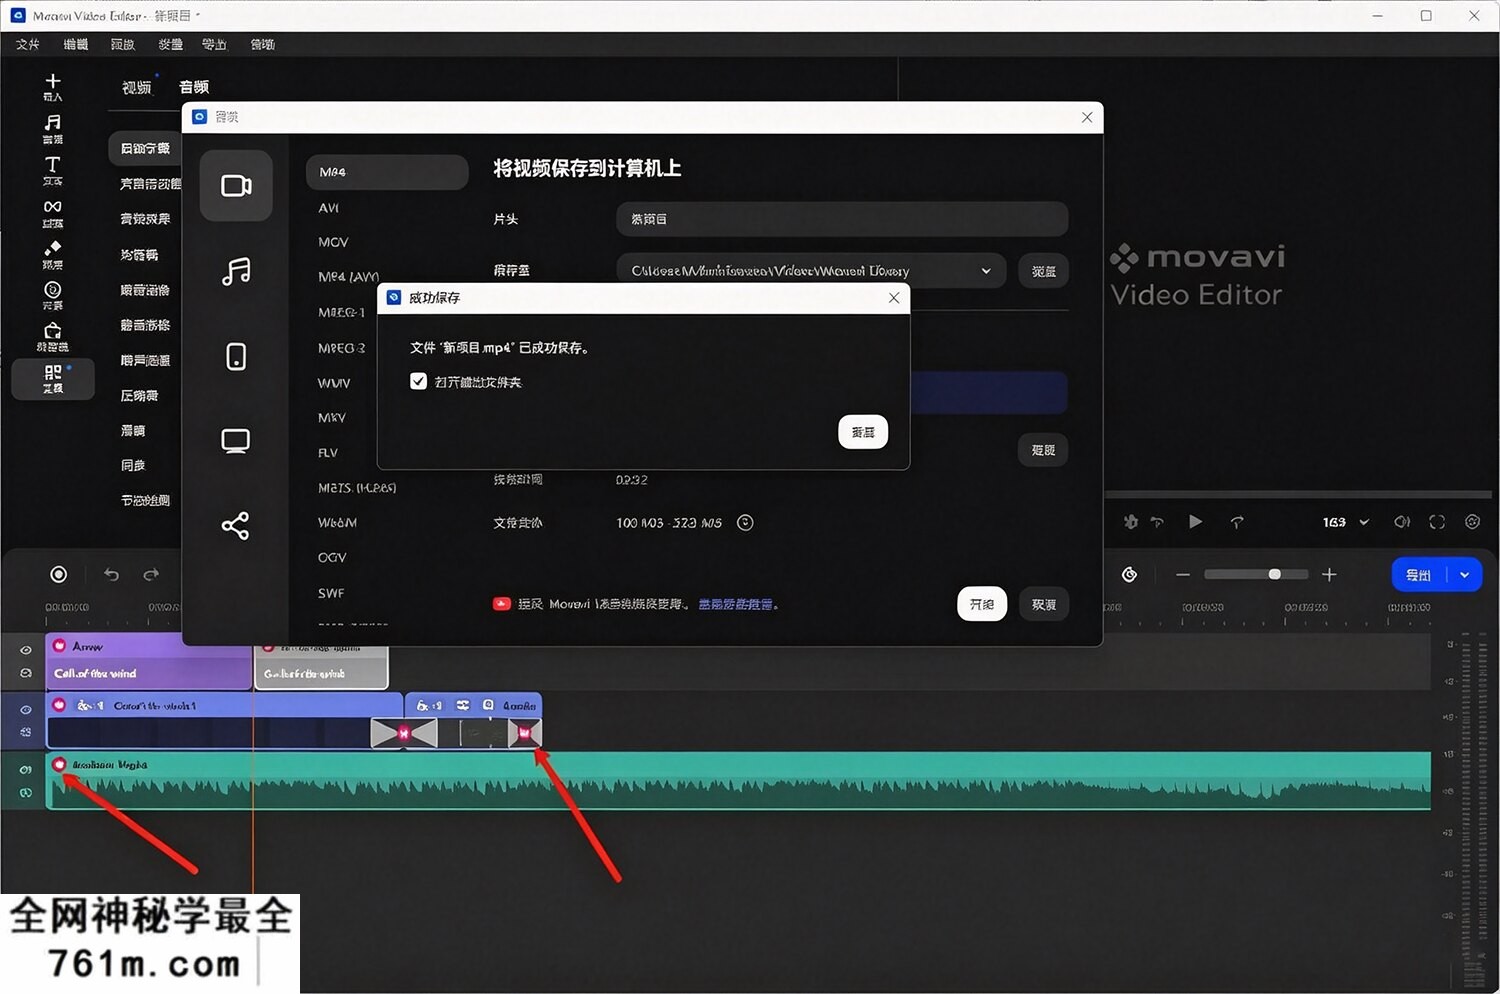1500x994 pixels.
Task: Open the 回放 menu
Action: (123, 44)
